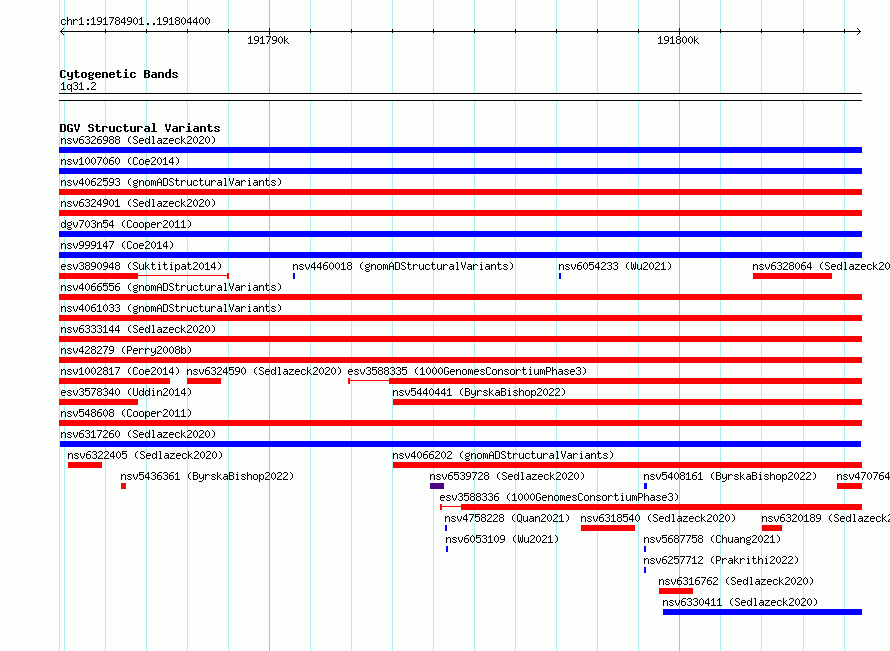The height and width of the screenshot is (651, 890).
Task: Click the red bar under nsv1002817 (Coe2014)
Action: tap(115, 381)
